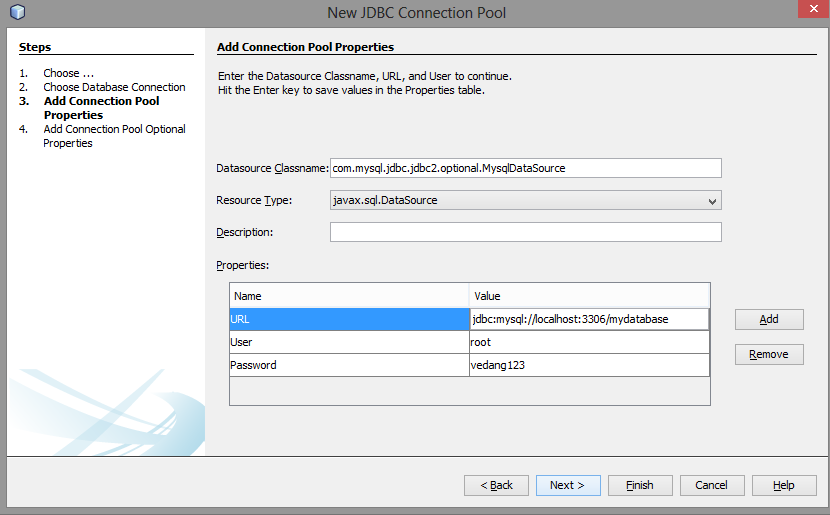This screenshot has width=830, height=515.
Task: Click the Finish button
Action: tap(640, 485)
